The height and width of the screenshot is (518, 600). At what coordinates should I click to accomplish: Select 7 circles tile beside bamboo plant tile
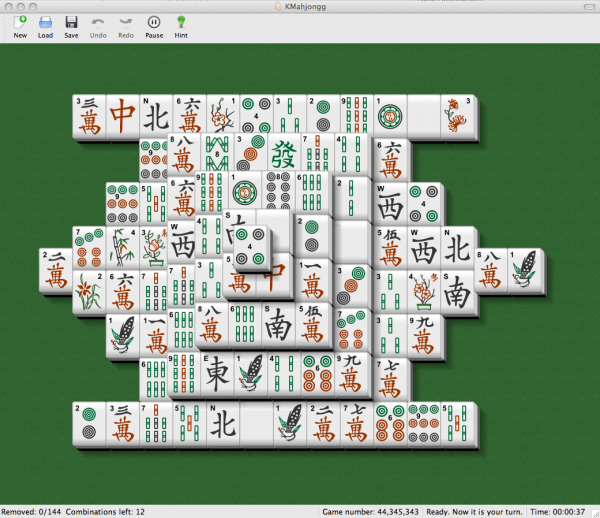click(x=89, y=248)
